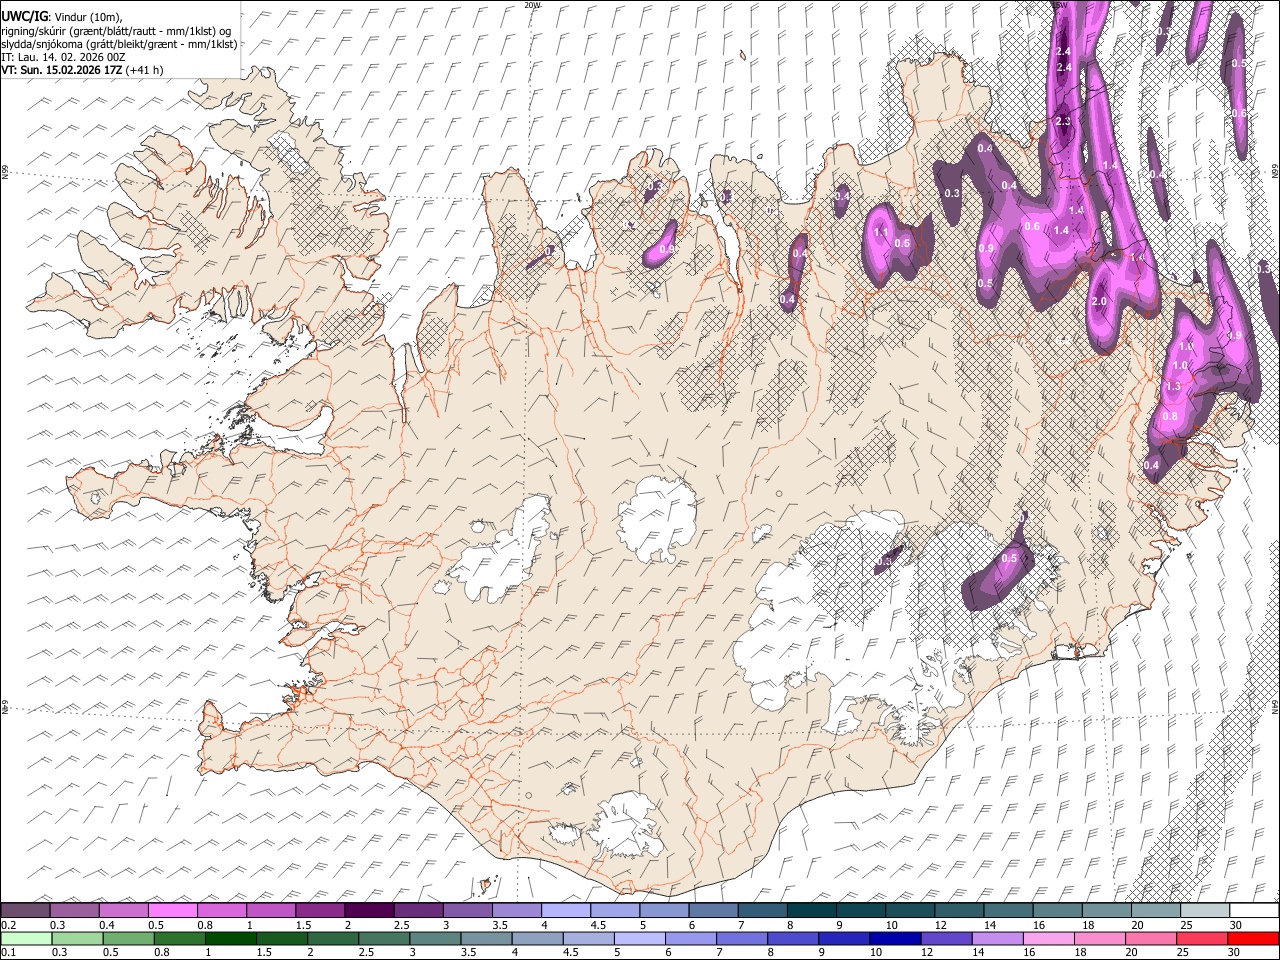Pick the bright pink swatch between 0.5 and 0.8 in the snow legend
The height and width of the screenshot is (960, 1280).
(173, 911)
